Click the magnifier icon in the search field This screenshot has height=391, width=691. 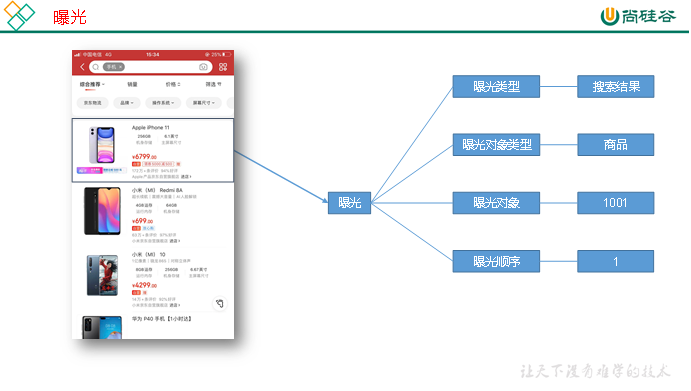coord(96,67)
